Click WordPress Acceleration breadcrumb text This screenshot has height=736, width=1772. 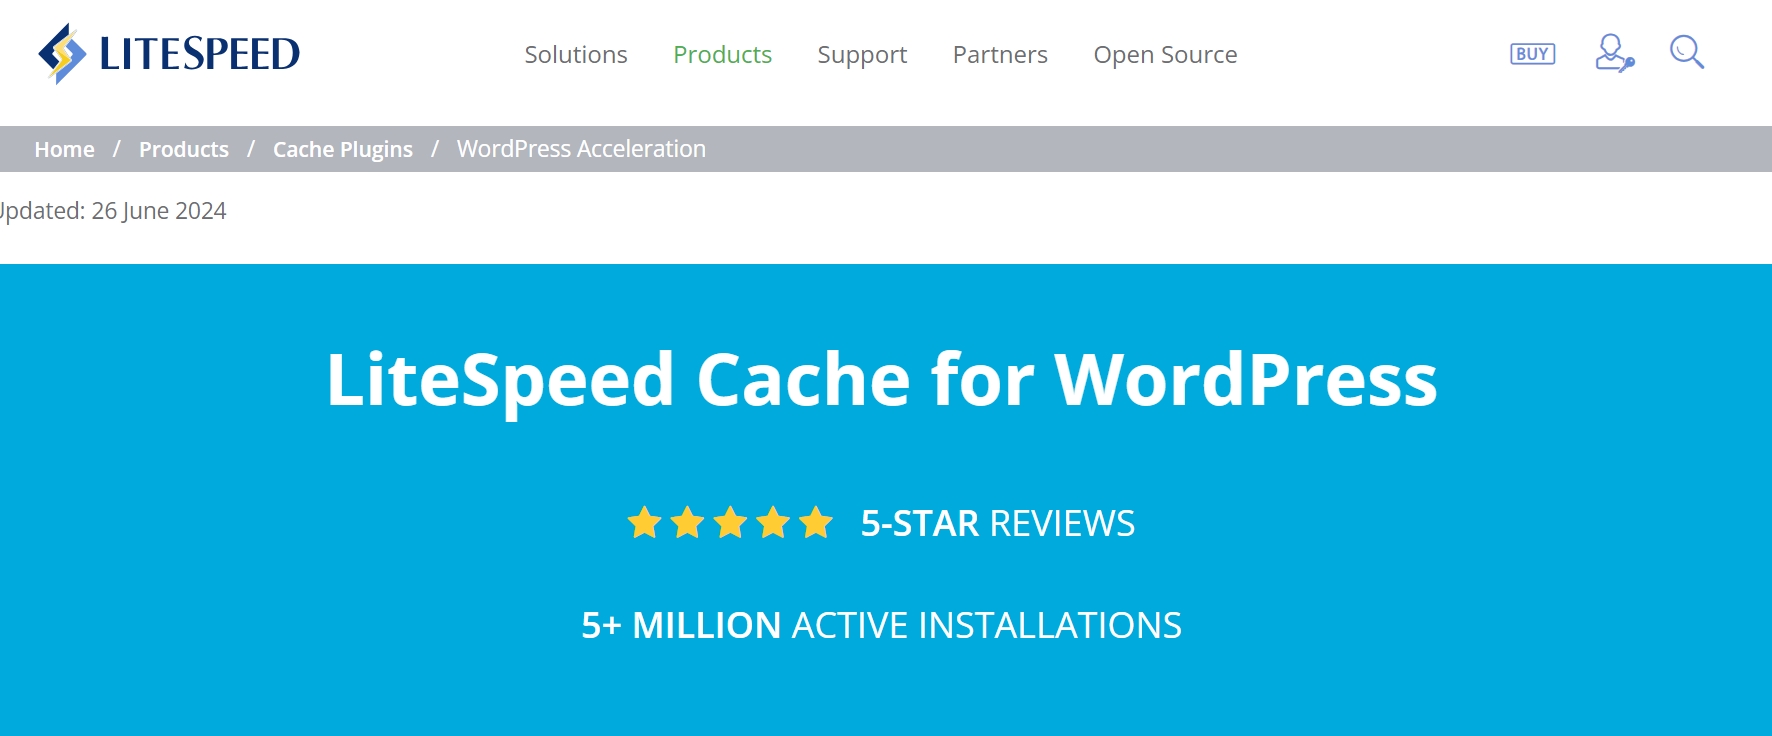(x=581, y=149)
